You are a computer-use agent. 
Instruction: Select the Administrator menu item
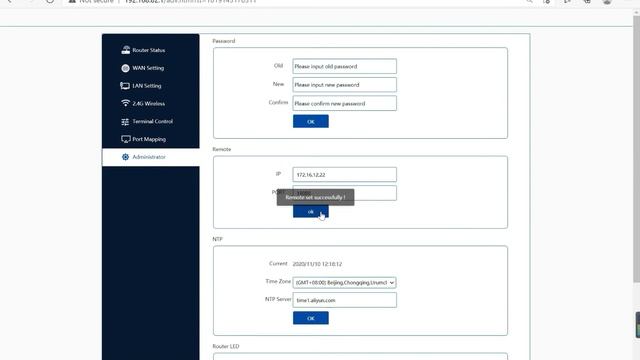click(x=151, y=157)
